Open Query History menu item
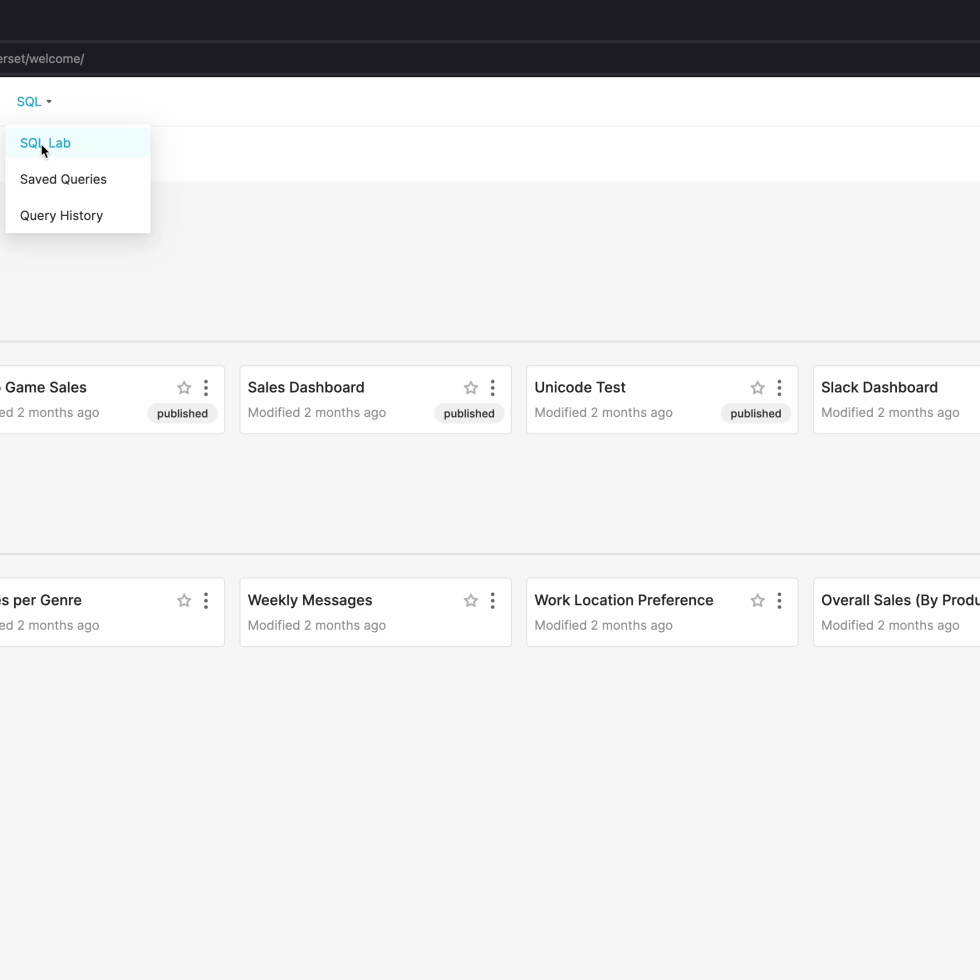 point(61,215)
